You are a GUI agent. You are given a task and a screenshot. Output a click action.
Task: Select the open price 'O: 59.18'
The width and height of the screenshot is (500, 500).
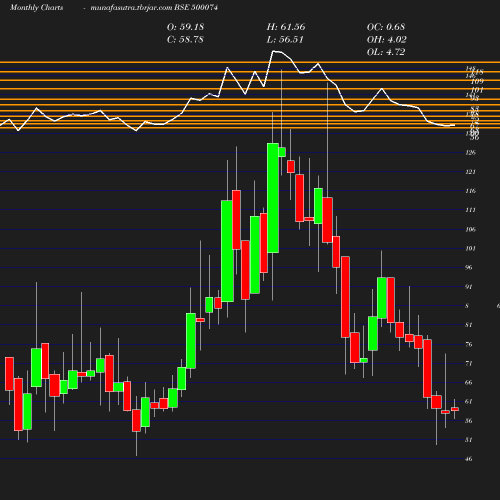pyautogui.click(x=185, y=27)
